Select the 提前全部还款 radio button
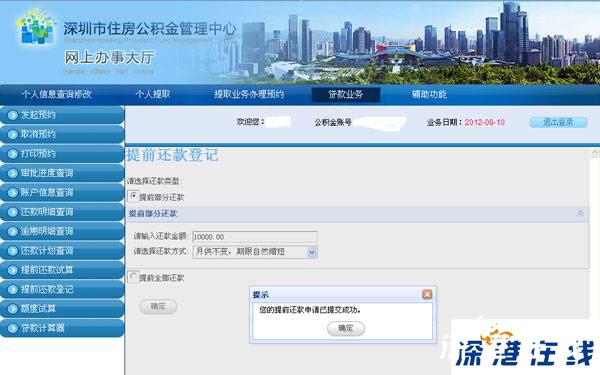 click(x=133, y=276)
